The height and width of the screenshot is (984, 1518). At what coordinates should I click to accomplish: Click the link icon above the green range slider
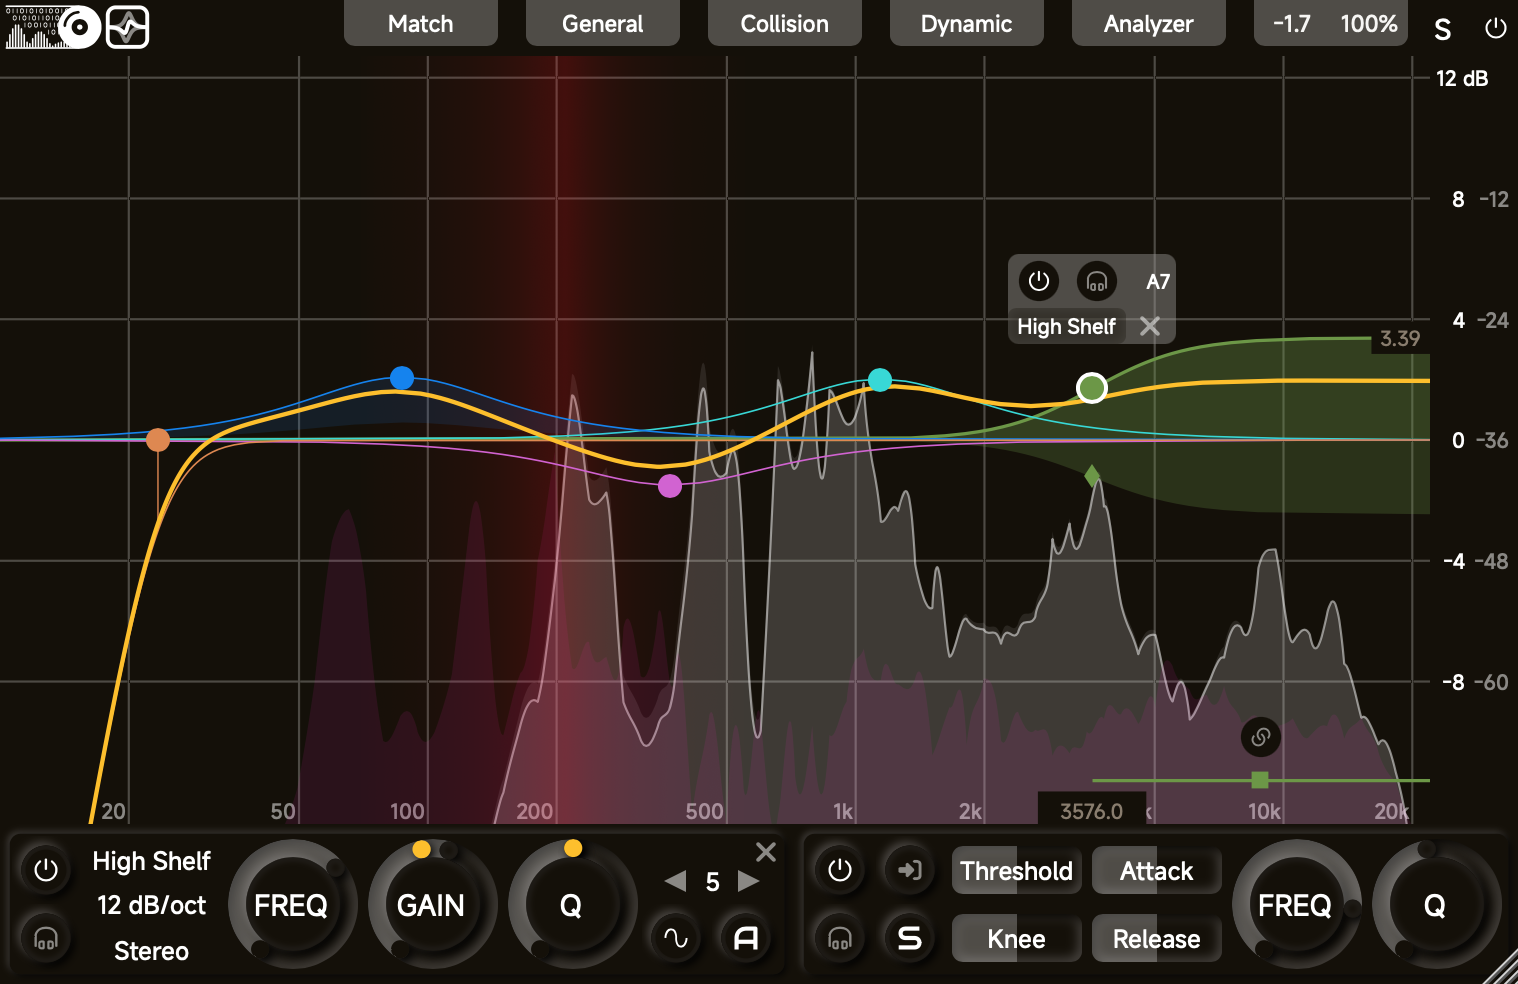coord(1261,737)
